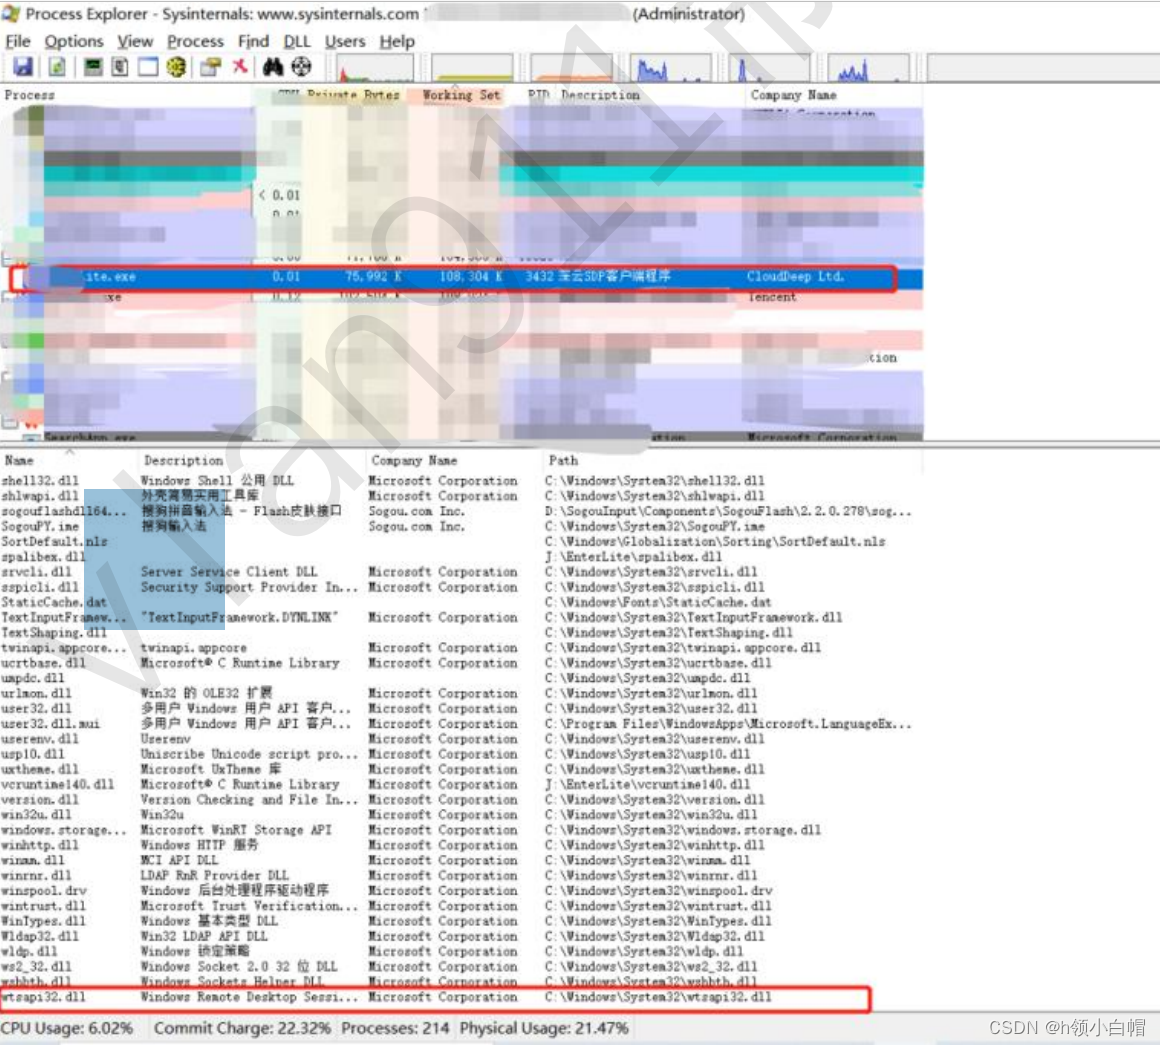
Task: Toggle the Show Lower Pane view
Action: click(148, 67)
